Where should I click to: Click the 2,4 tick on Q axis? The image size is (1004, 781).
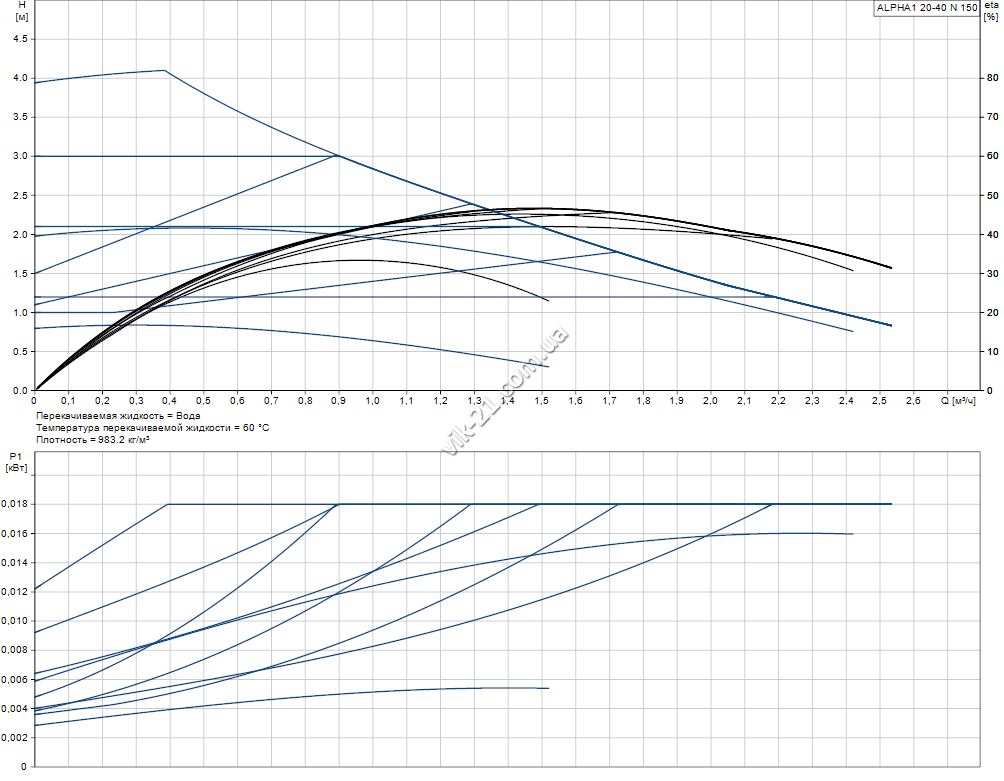pos(846,401)
